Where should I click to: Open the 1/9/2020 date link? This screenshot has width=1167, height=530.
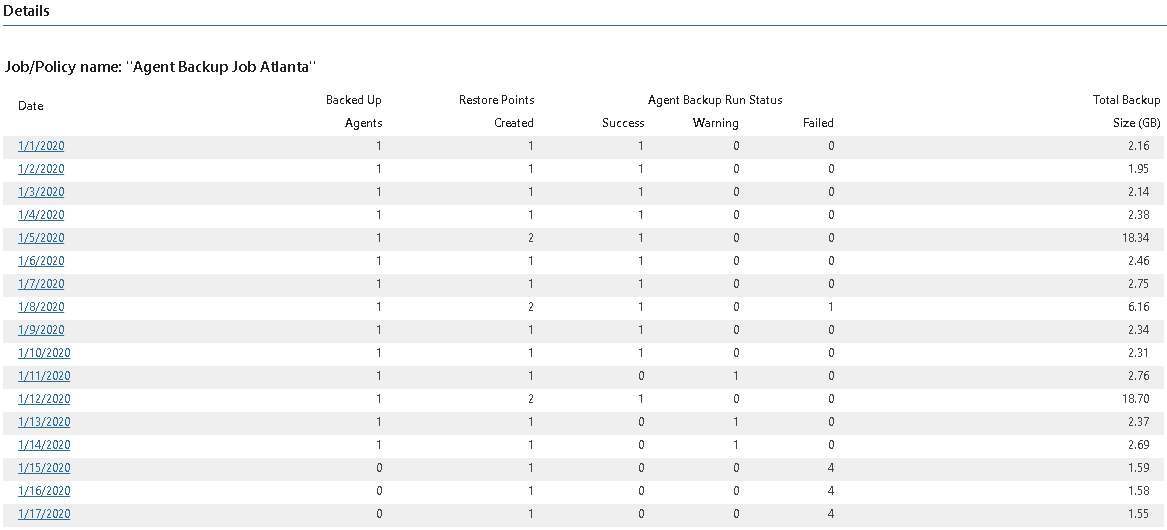[41, 330]
